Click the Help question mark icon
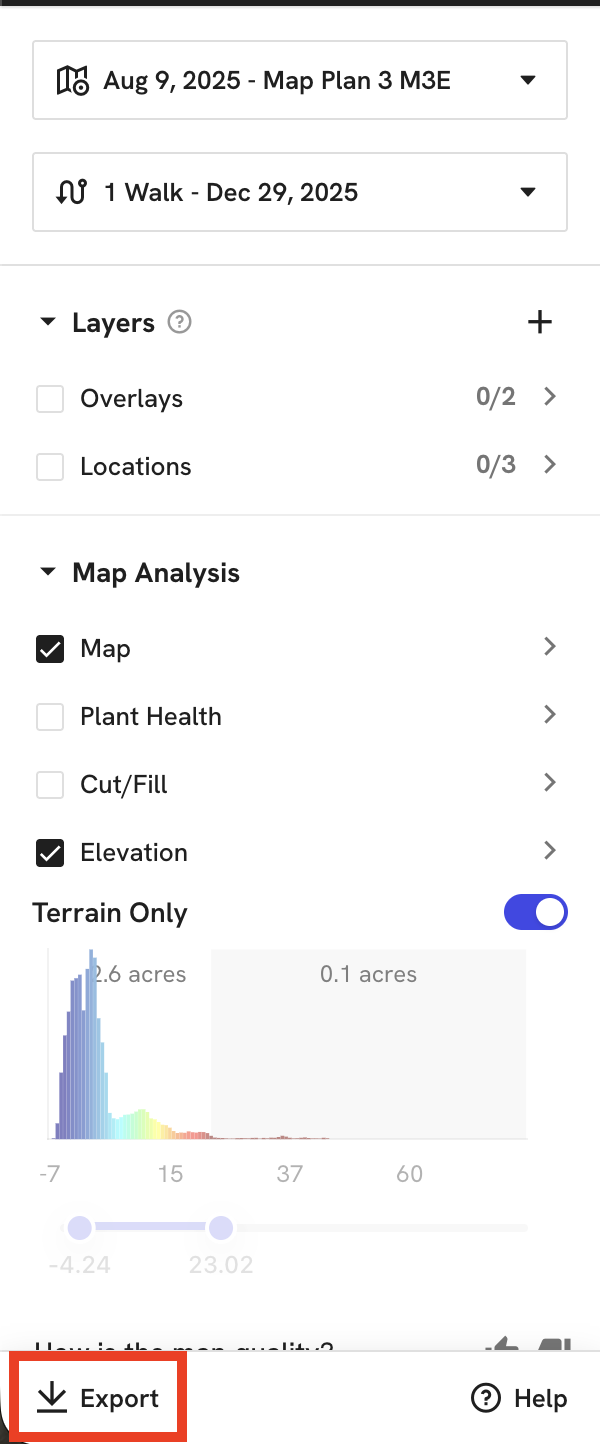 pyautogui.click(x=485, y=1398)
